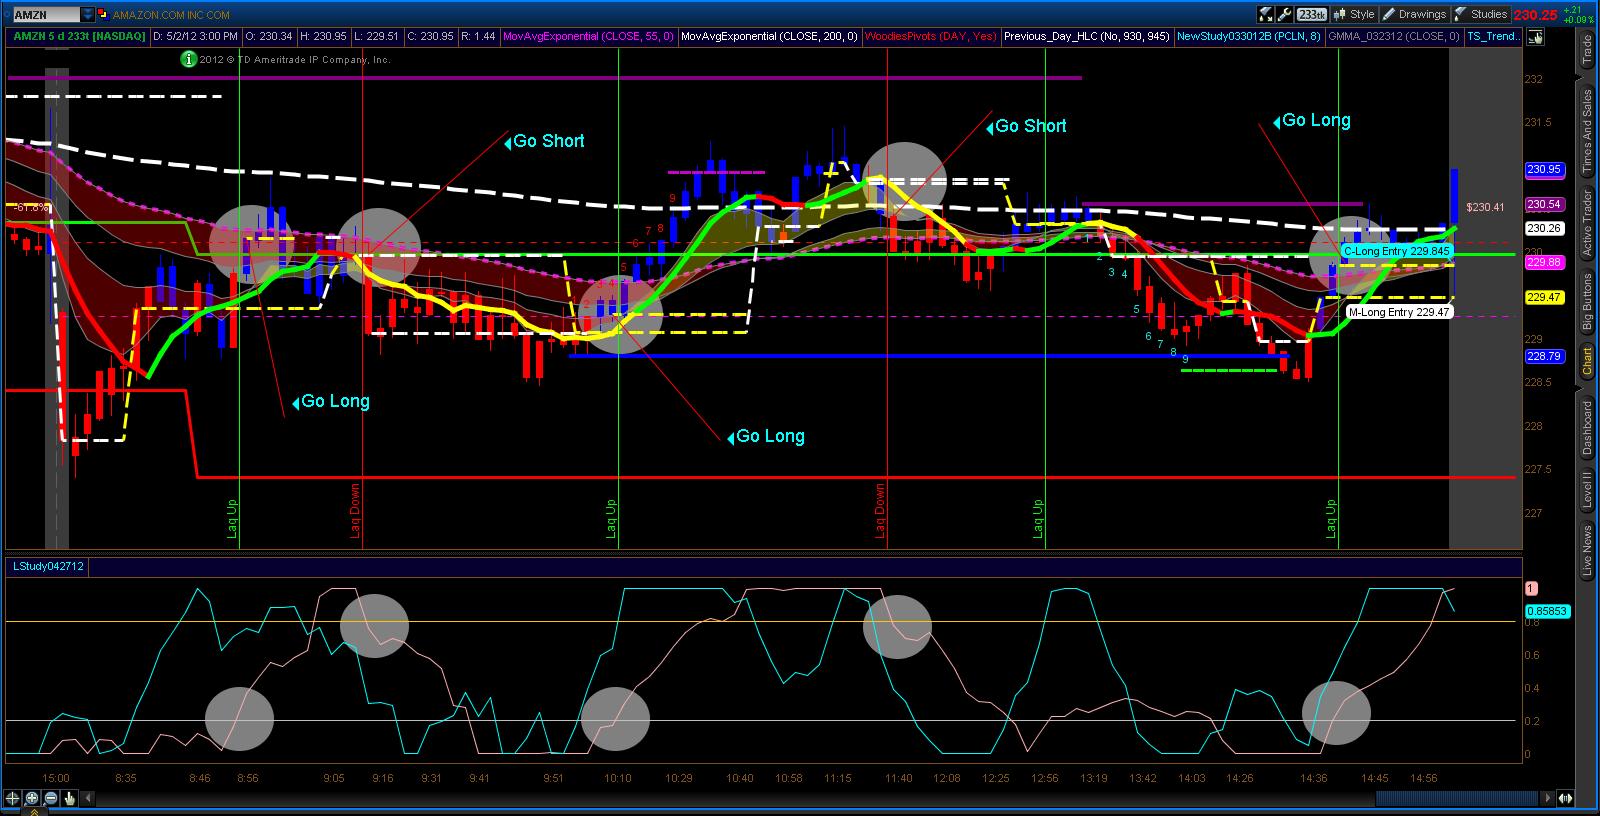Click the colored symbol link squares icon

tap(103, 15)
